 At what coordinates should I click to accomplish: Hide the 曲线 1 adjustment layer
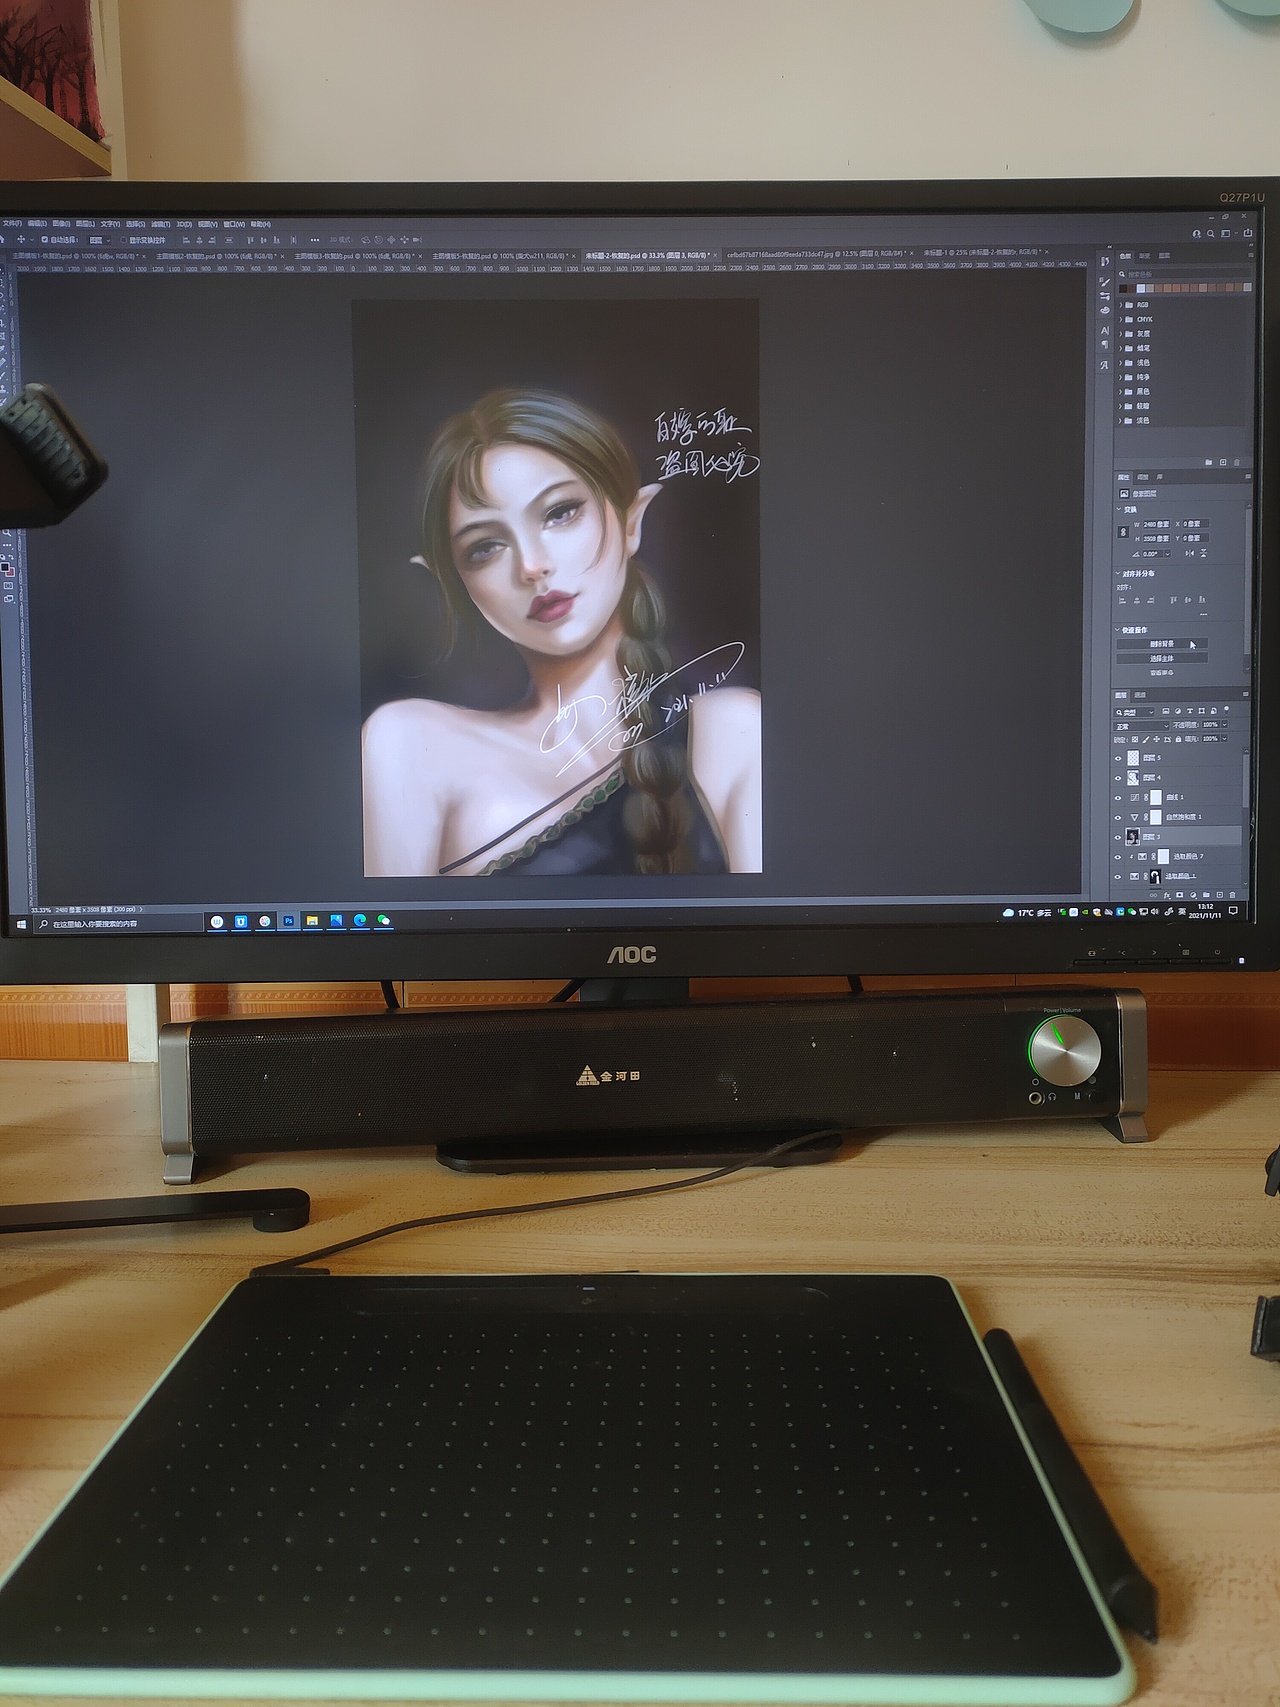(x=1118, y=798)
